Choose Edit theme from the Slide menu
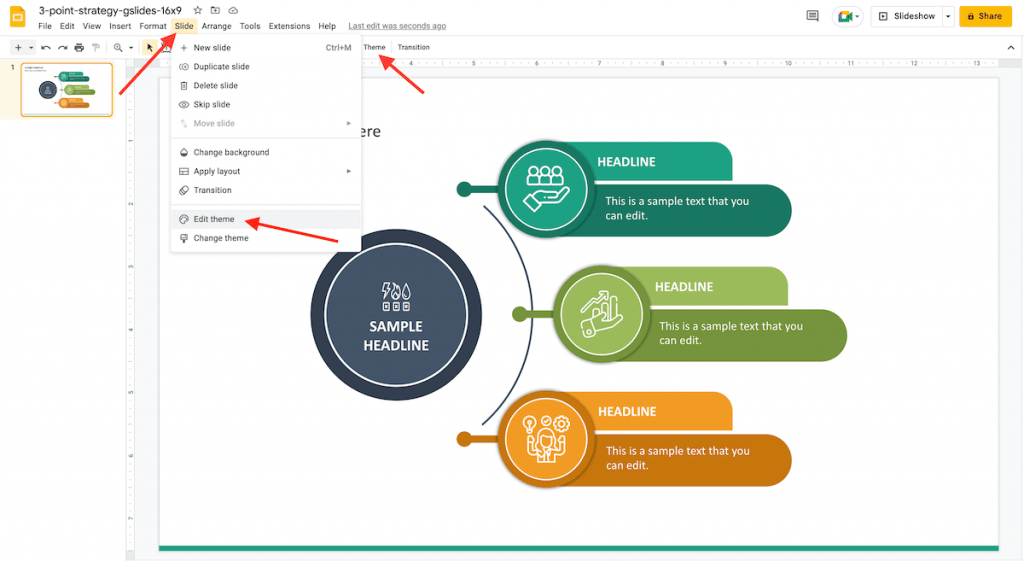The image size is (1024, 561). 214,219
